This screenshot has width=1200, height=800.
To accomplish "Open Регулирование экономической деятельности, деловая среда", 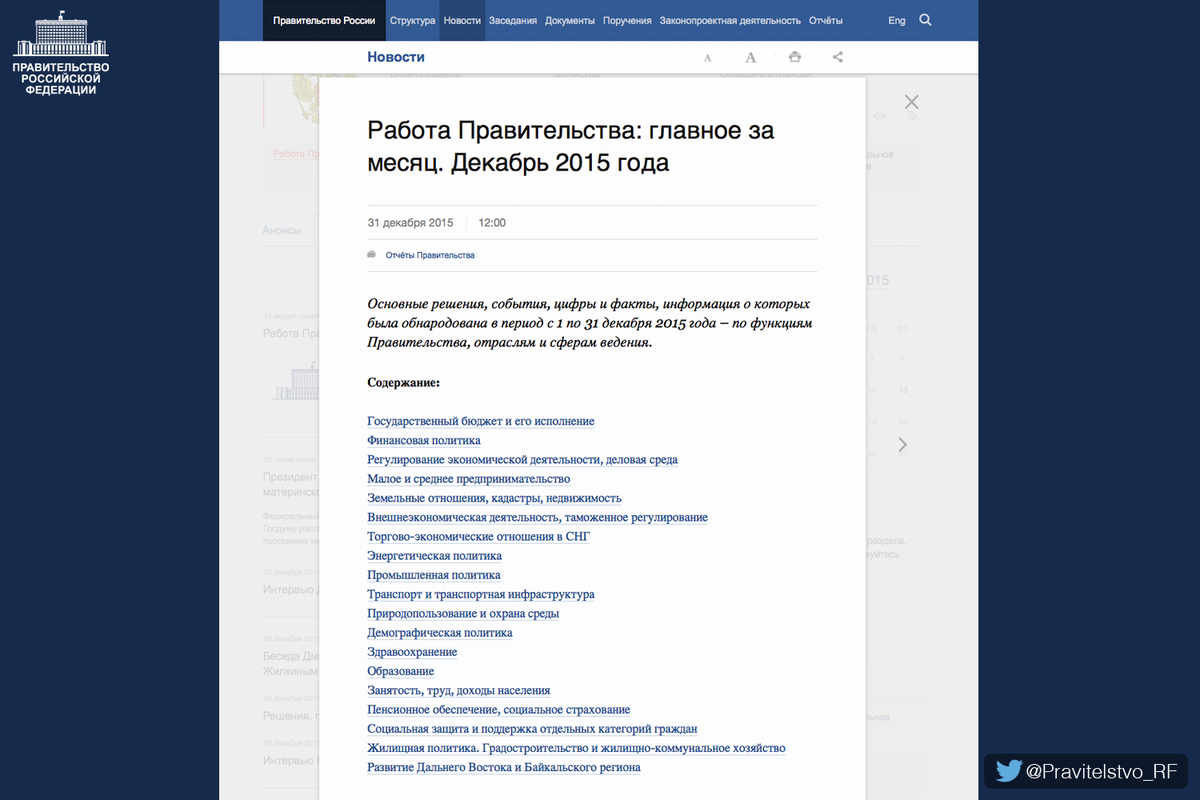I will click(522, 460).
